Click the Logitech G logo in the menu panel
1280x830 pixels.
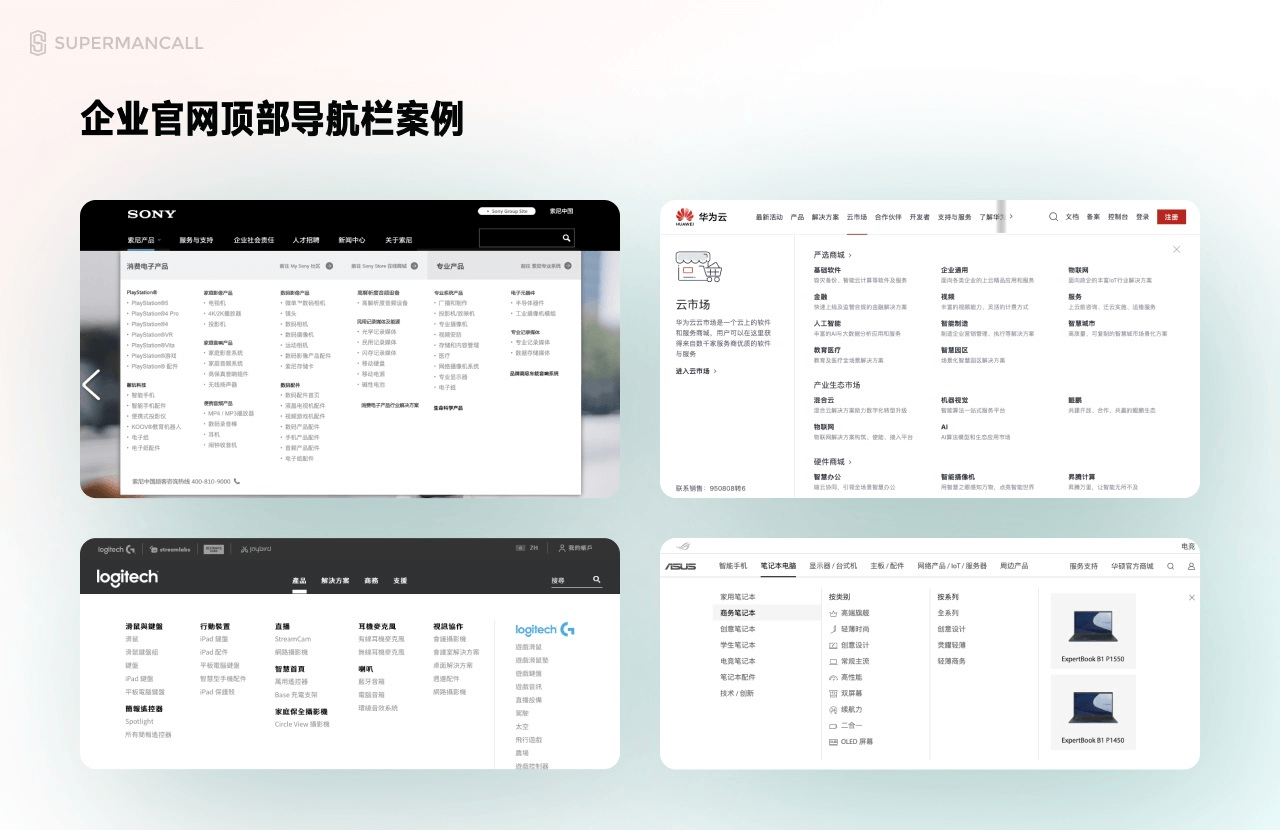(x=545, y=629)
